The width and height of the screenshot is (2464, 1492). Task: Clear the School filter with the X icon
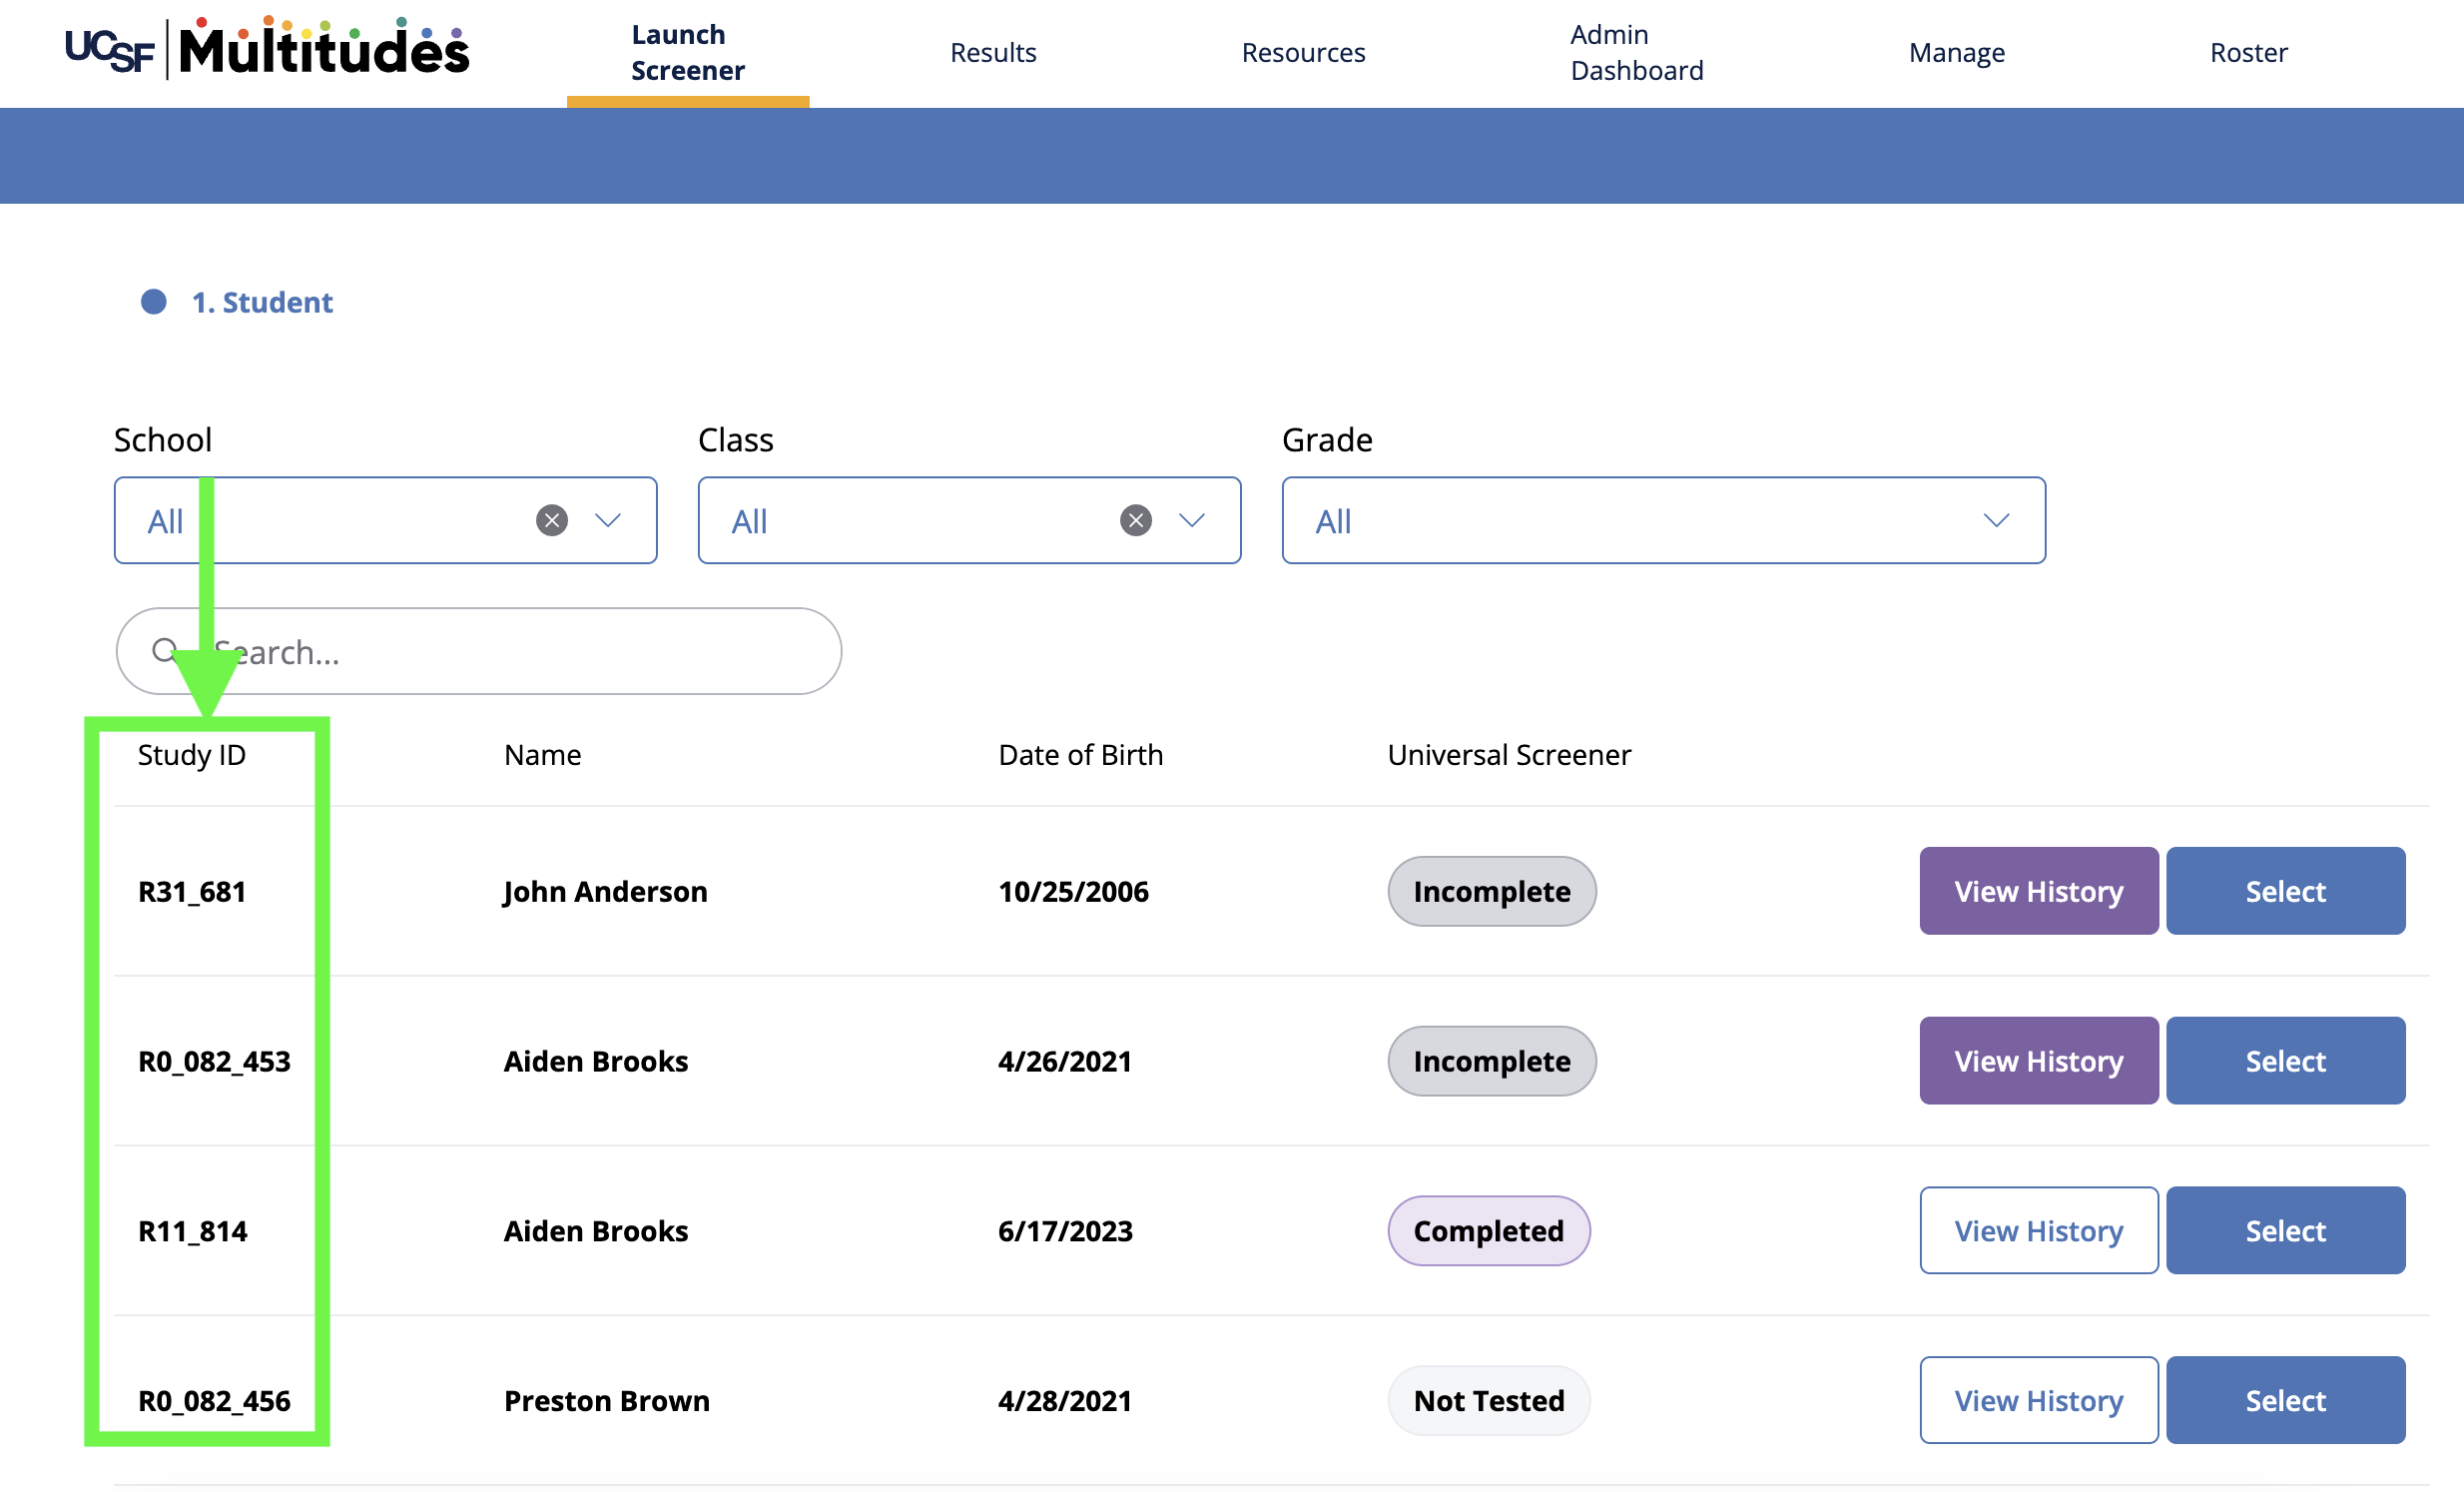551,520
